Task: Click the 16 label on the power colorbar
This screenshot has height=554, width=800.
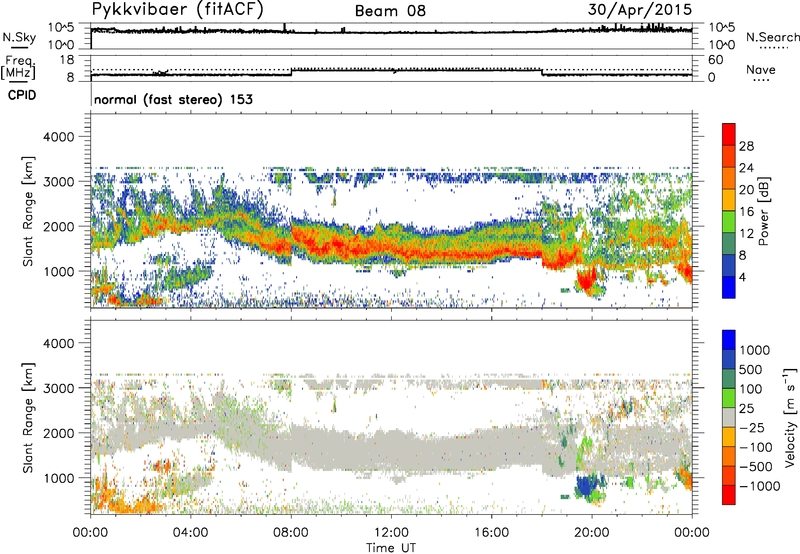Action: 746,212
